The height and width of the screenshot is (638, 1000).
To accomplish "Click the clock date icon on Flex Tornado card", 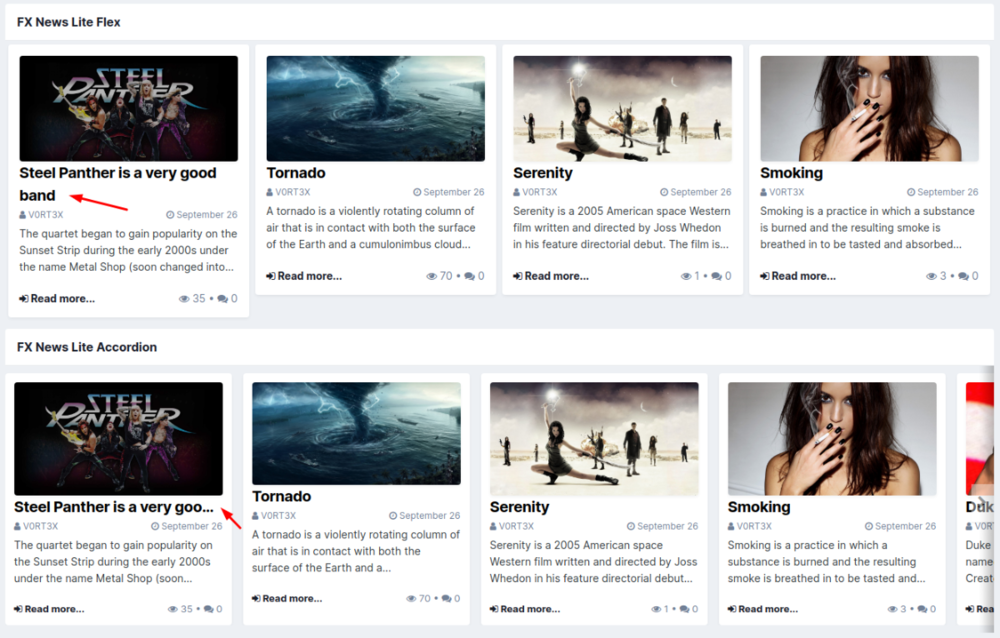I will click(417, 192).
